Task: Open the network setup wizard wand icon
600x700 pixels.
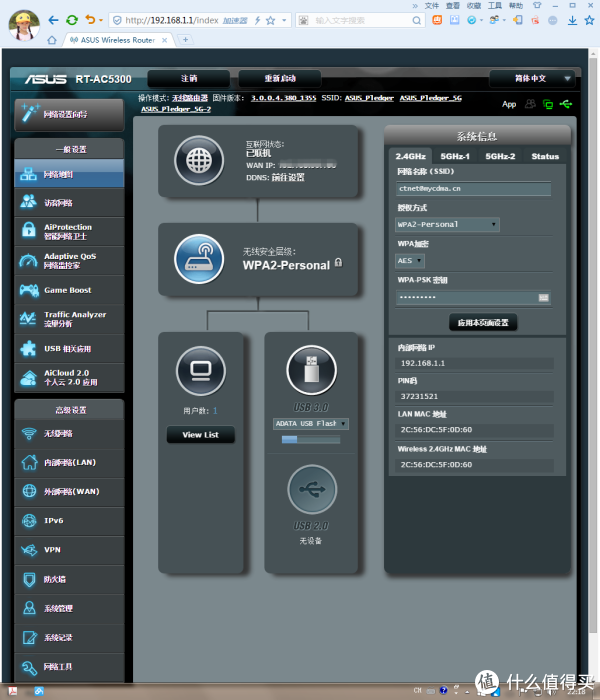Action: [x=30, y=113]
